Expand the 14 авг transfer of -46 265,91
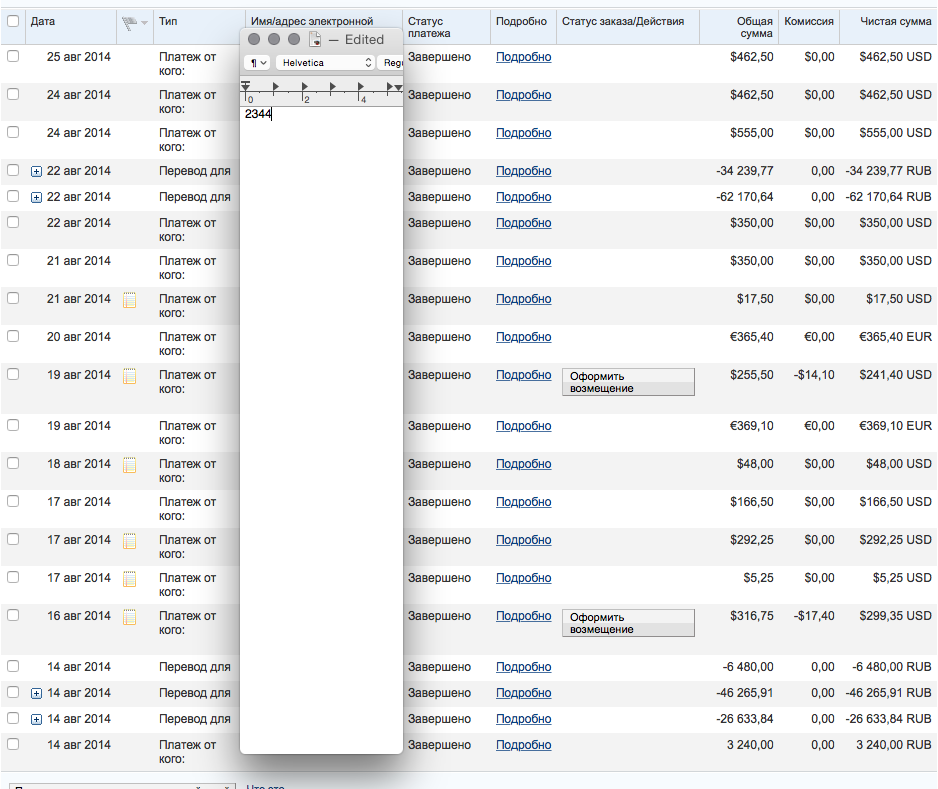This screenshot has width=938, height=789. [37, 693]
